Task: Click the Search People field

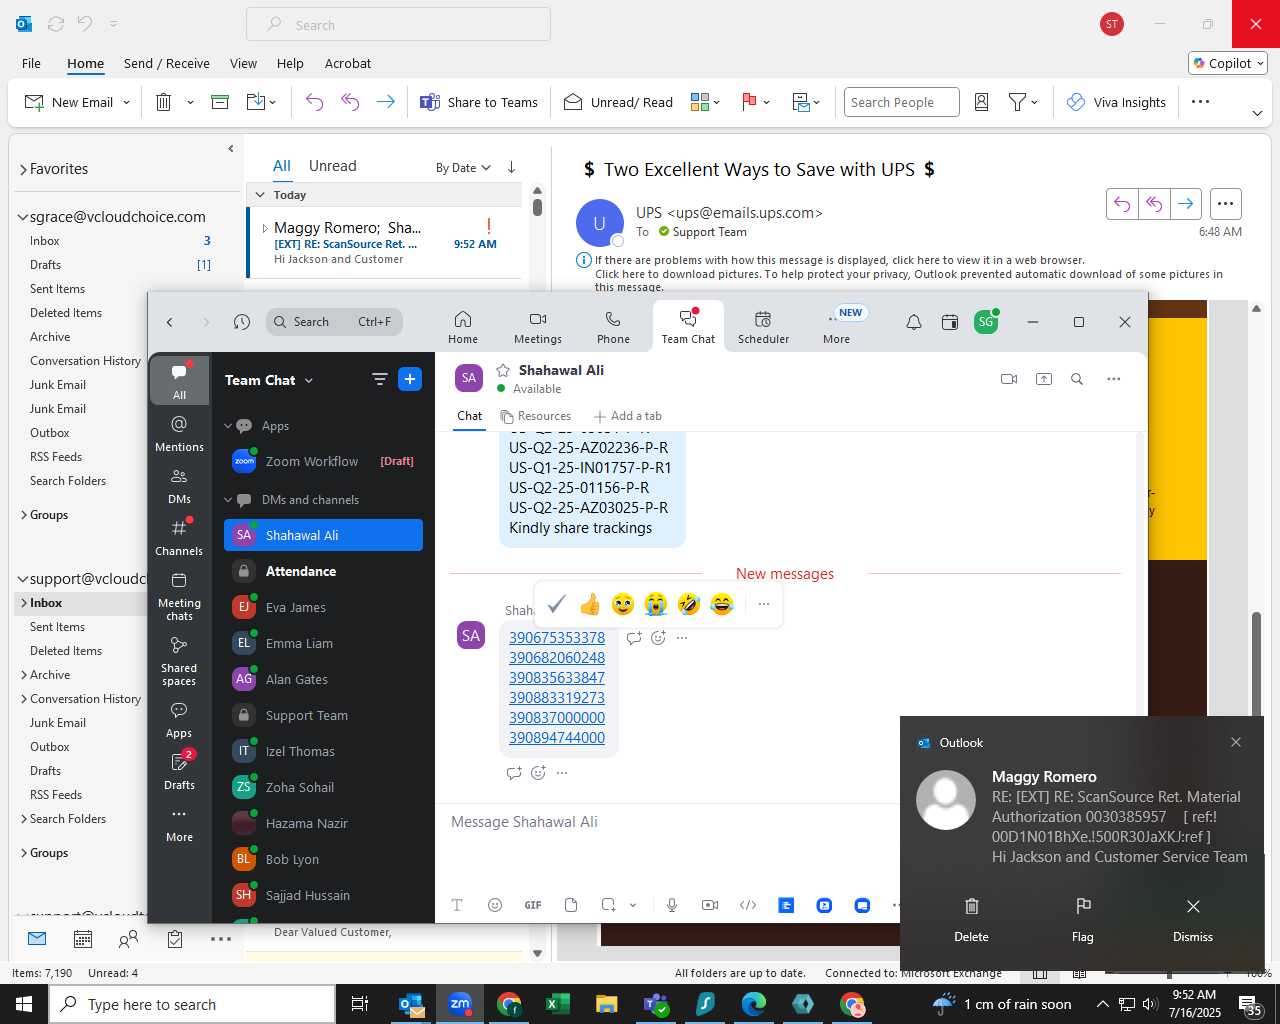Action: 901,102
